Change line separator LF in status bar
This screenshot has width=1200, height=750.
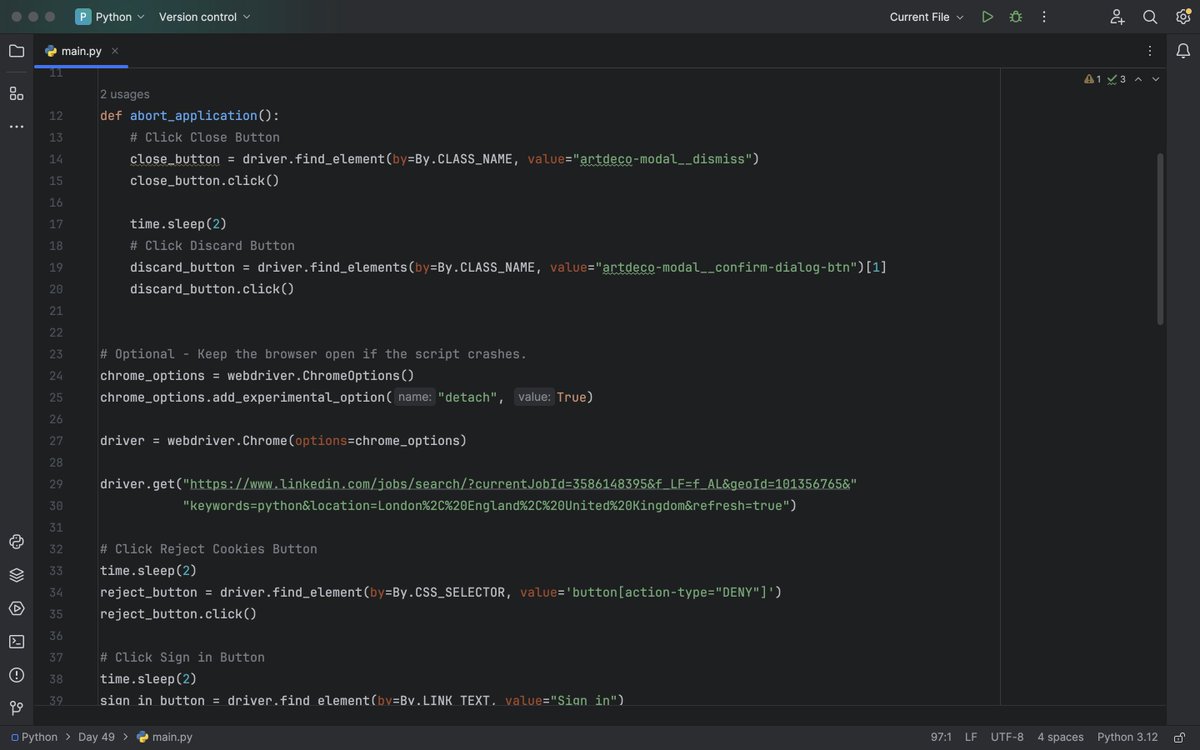[x=971, y=737]
